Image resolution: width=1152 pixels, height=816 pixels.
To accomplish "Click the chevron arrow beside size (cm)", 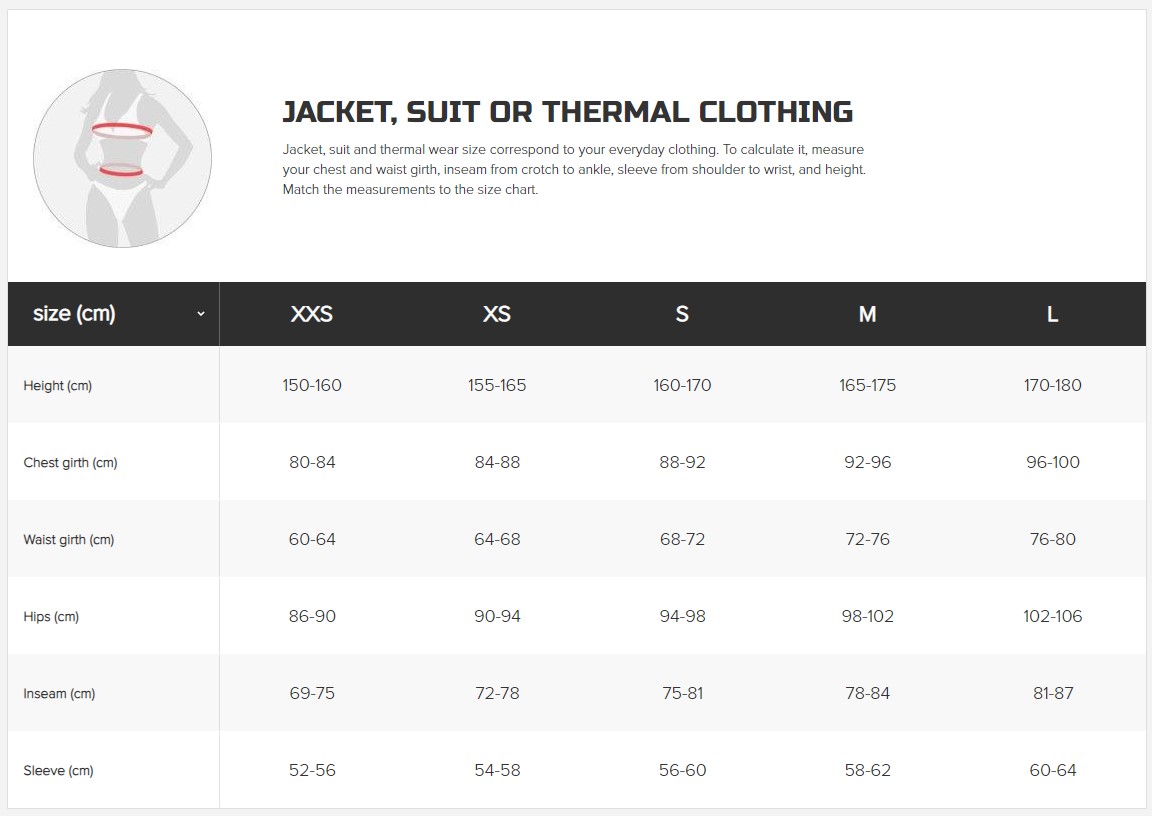I will [201, 314].
